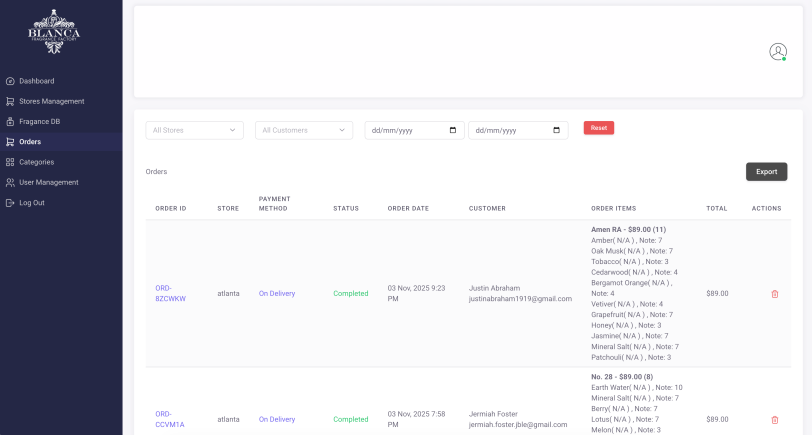Viewport: 812px width, 435px height.
Task: Open order link ORD-8ZCWKW
Action: (x=170, y=293)
